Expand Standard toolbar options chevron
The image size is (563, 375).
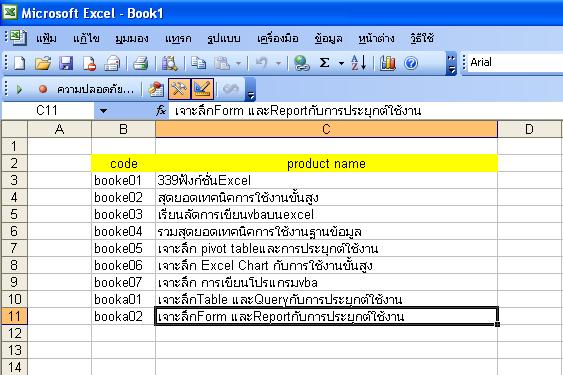(452, 64)
